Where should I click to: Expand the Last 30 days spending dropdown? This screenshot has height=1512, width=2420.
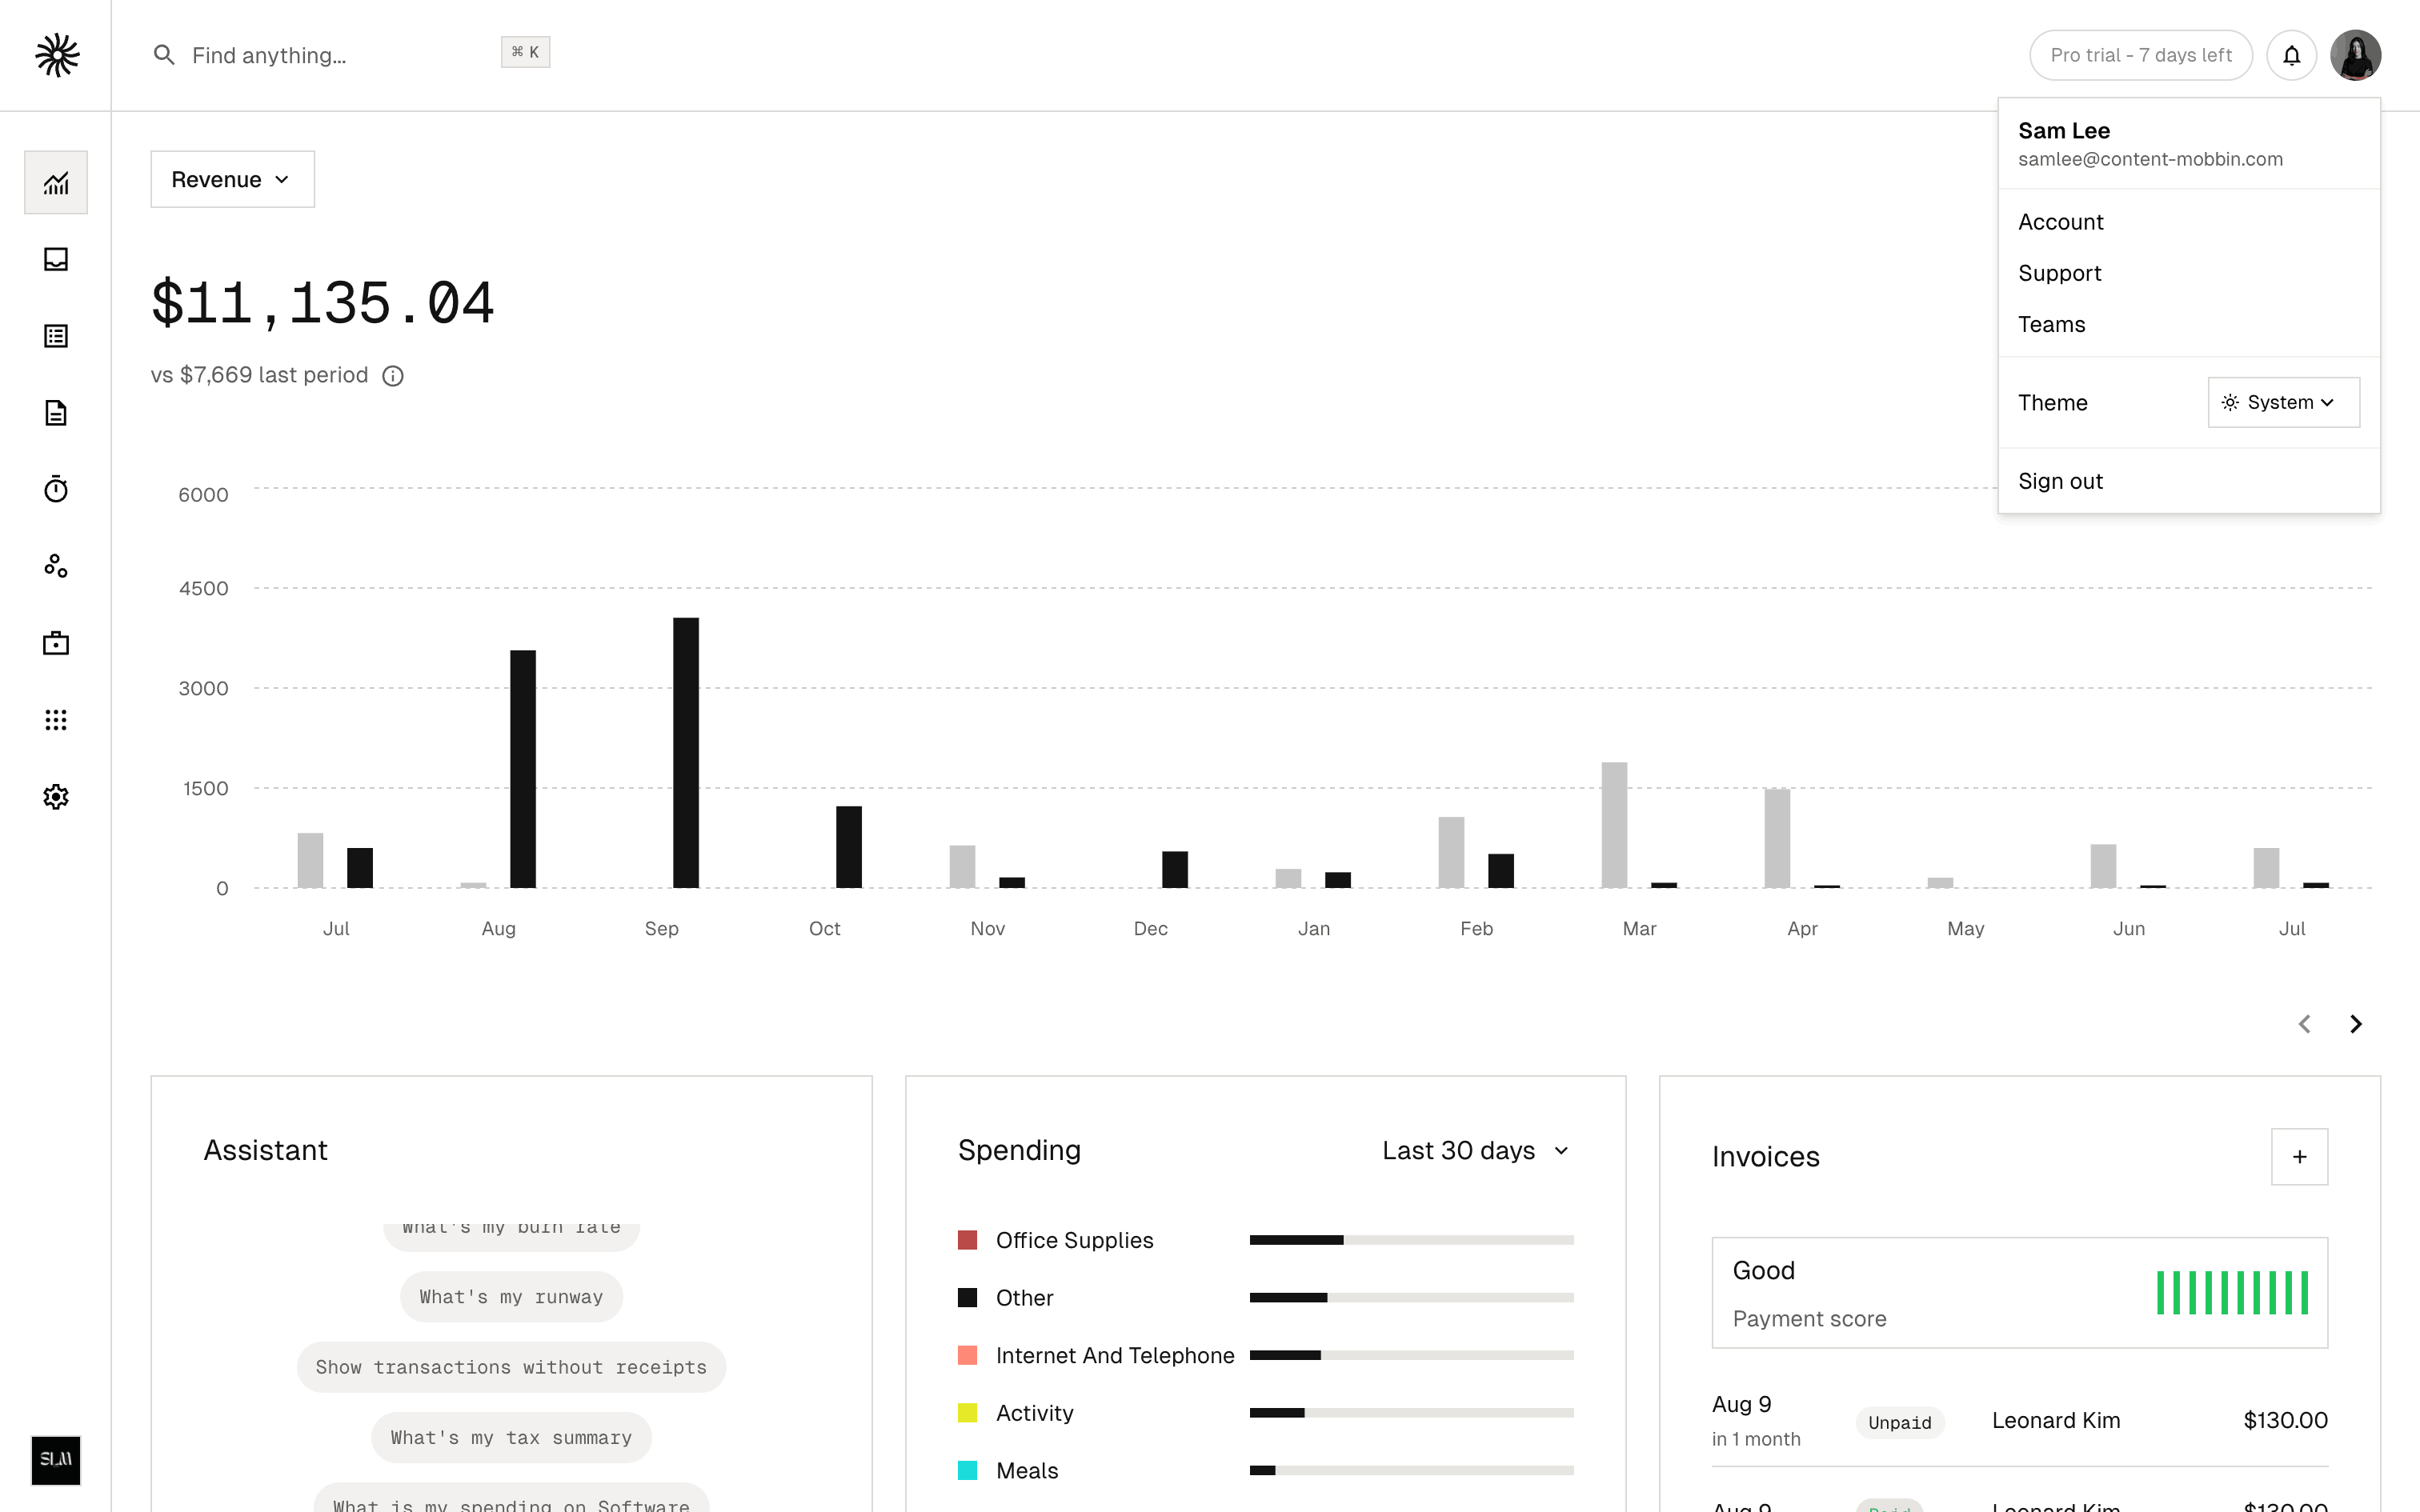pyautogui.click(x=1475, y=1150)
